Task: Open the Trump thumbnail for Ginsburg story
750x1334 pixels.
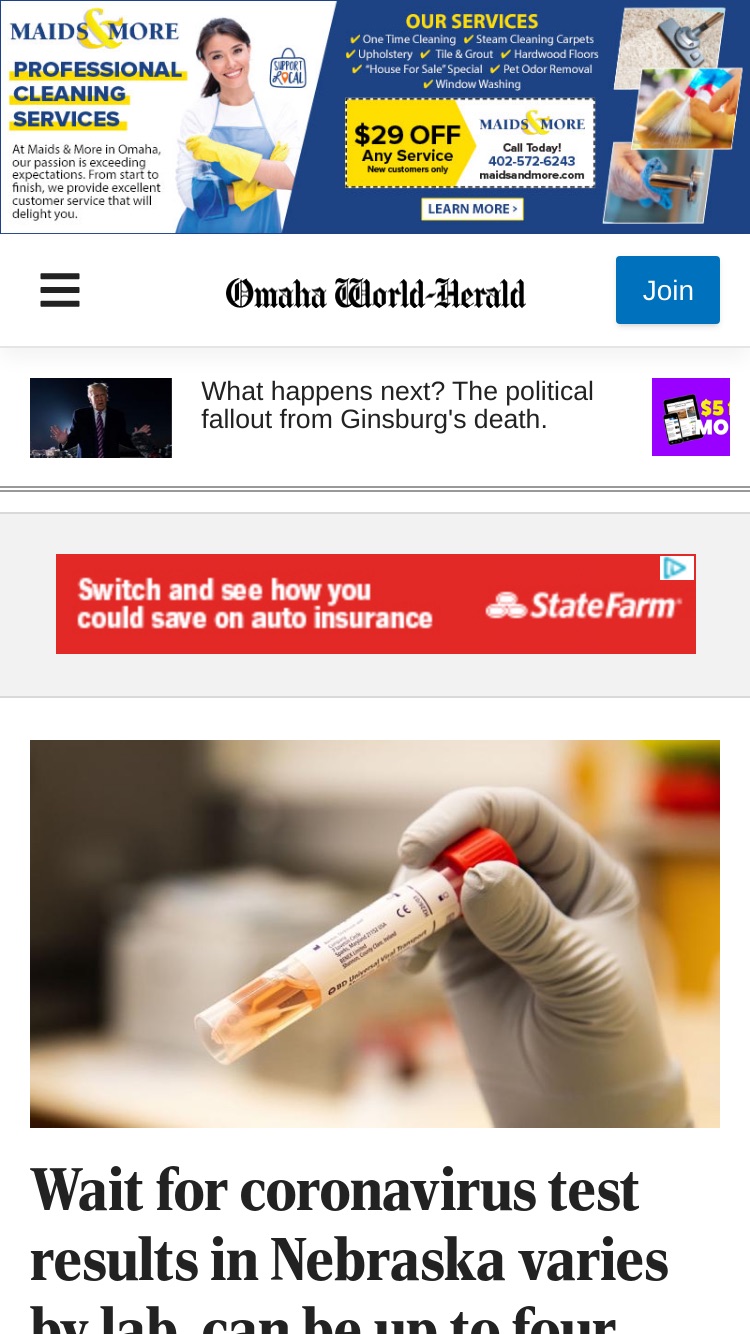Action: click(101, 418)
